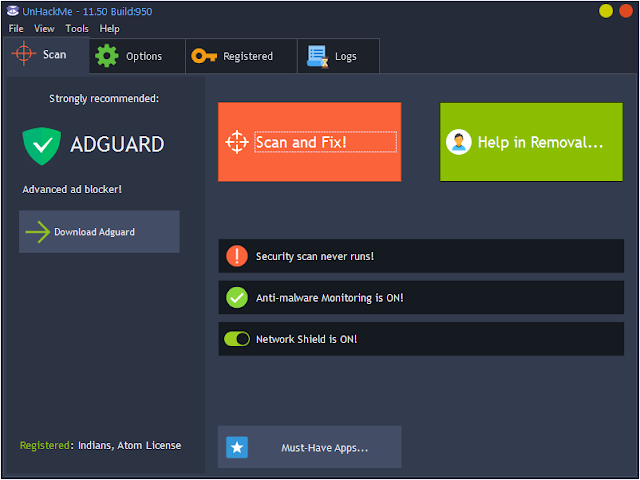Open the Help menu
The image size is (640, 480).
[x=109, y=29]
